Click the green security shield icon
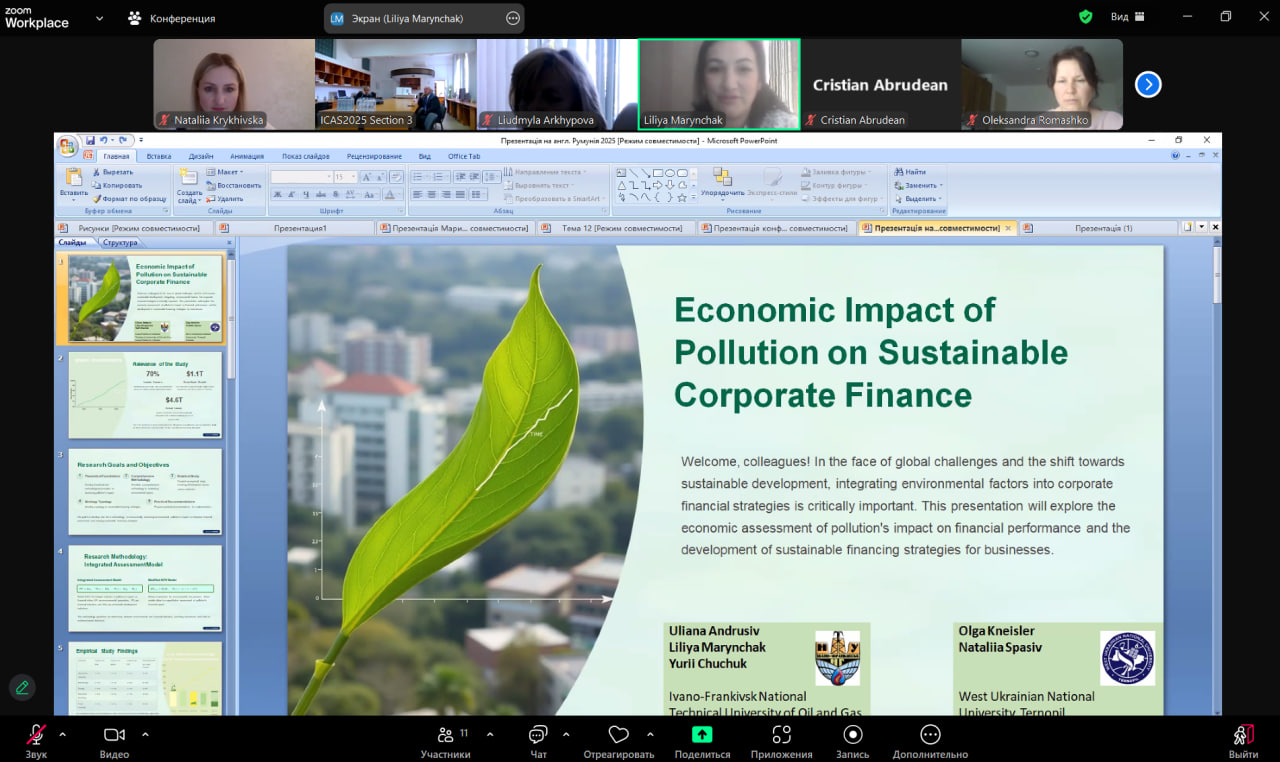Screen dimensions: 1280x762 click(1086, 17)
